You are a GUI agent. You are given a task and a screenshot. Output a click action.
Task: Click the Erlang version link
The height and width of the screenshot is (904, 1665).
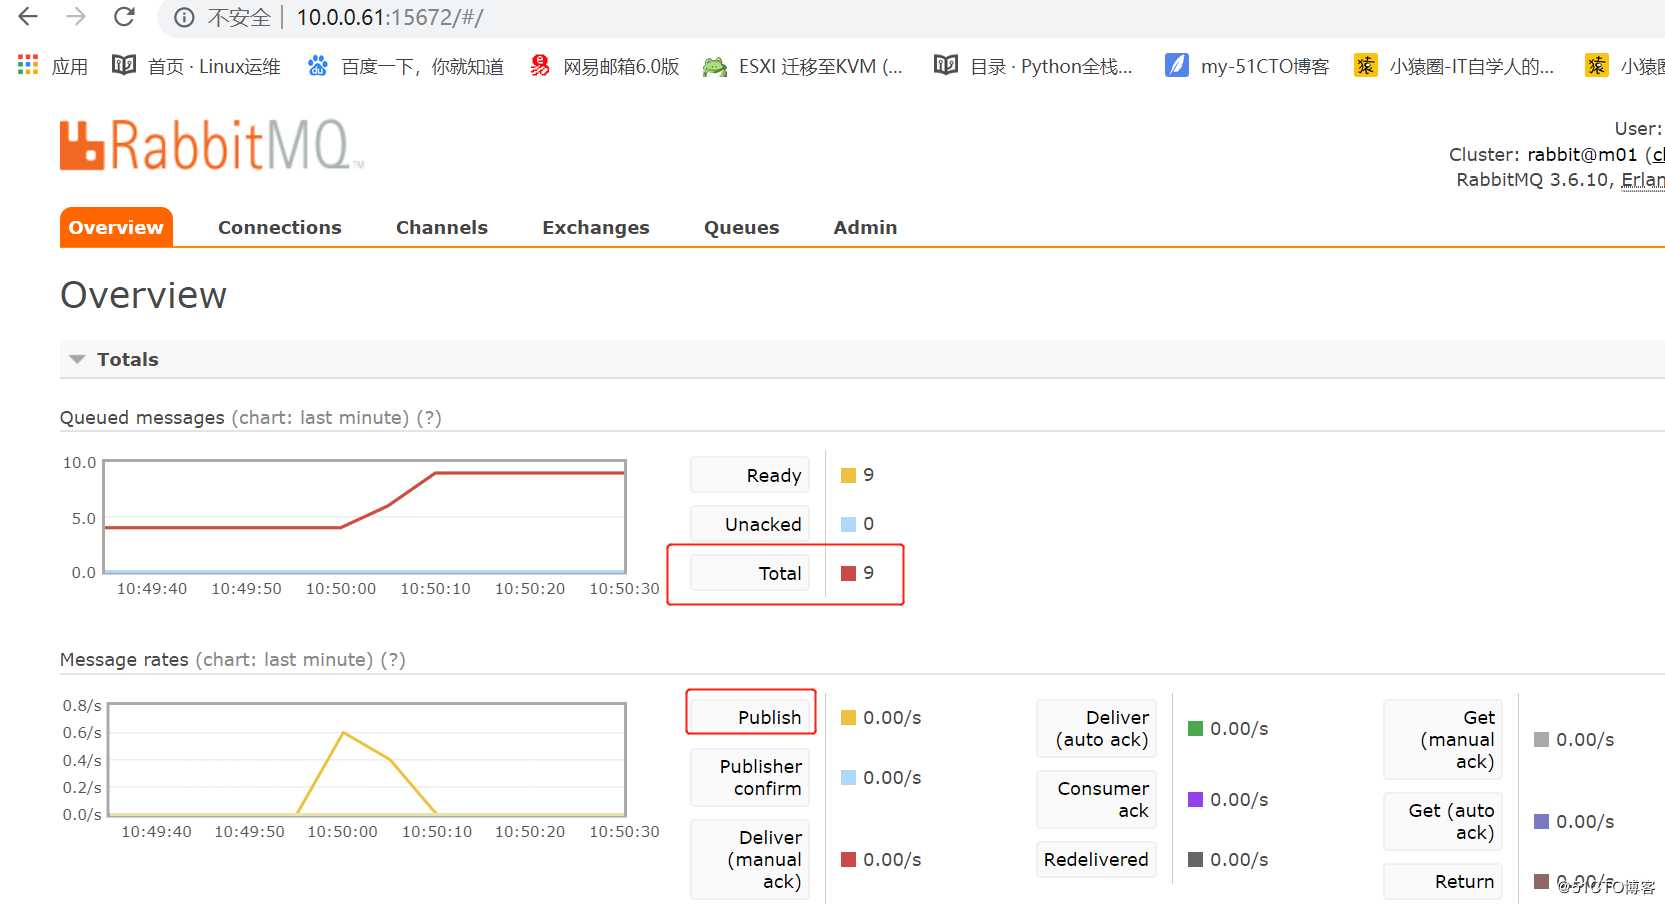point(1642,180)
